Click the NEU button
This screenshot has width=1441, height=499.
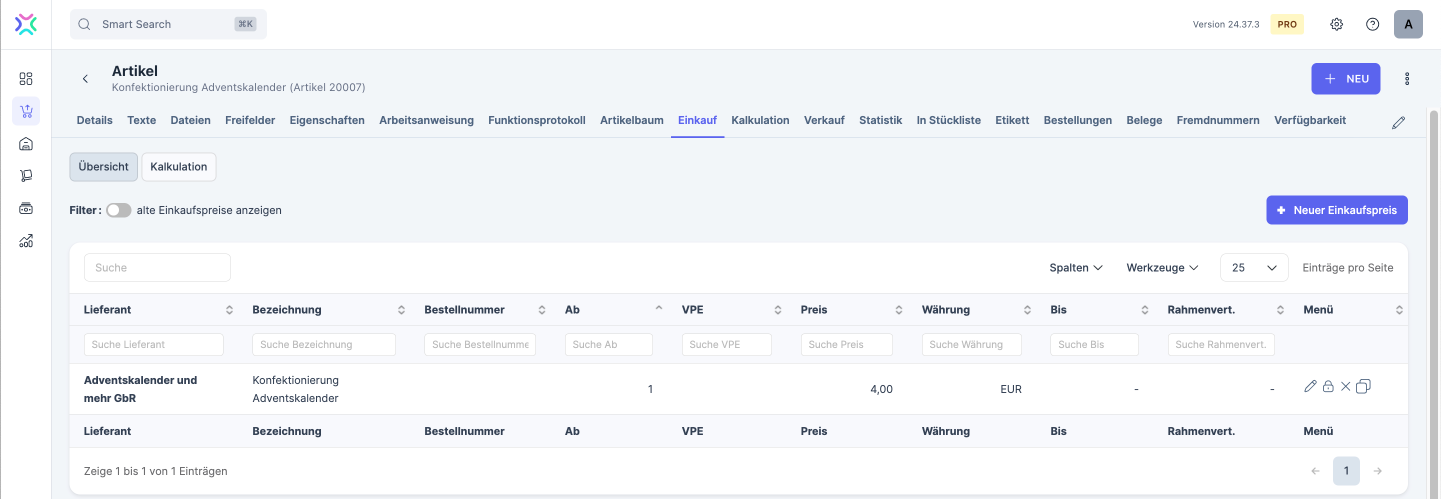pyautogui.click(x=1345, y=79)
